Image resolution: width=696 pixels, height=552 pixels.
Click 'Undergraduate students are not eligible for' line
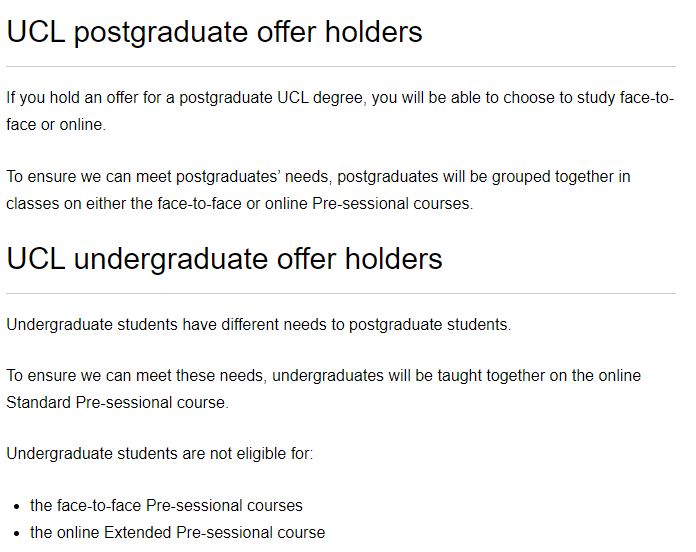[160, 454]
